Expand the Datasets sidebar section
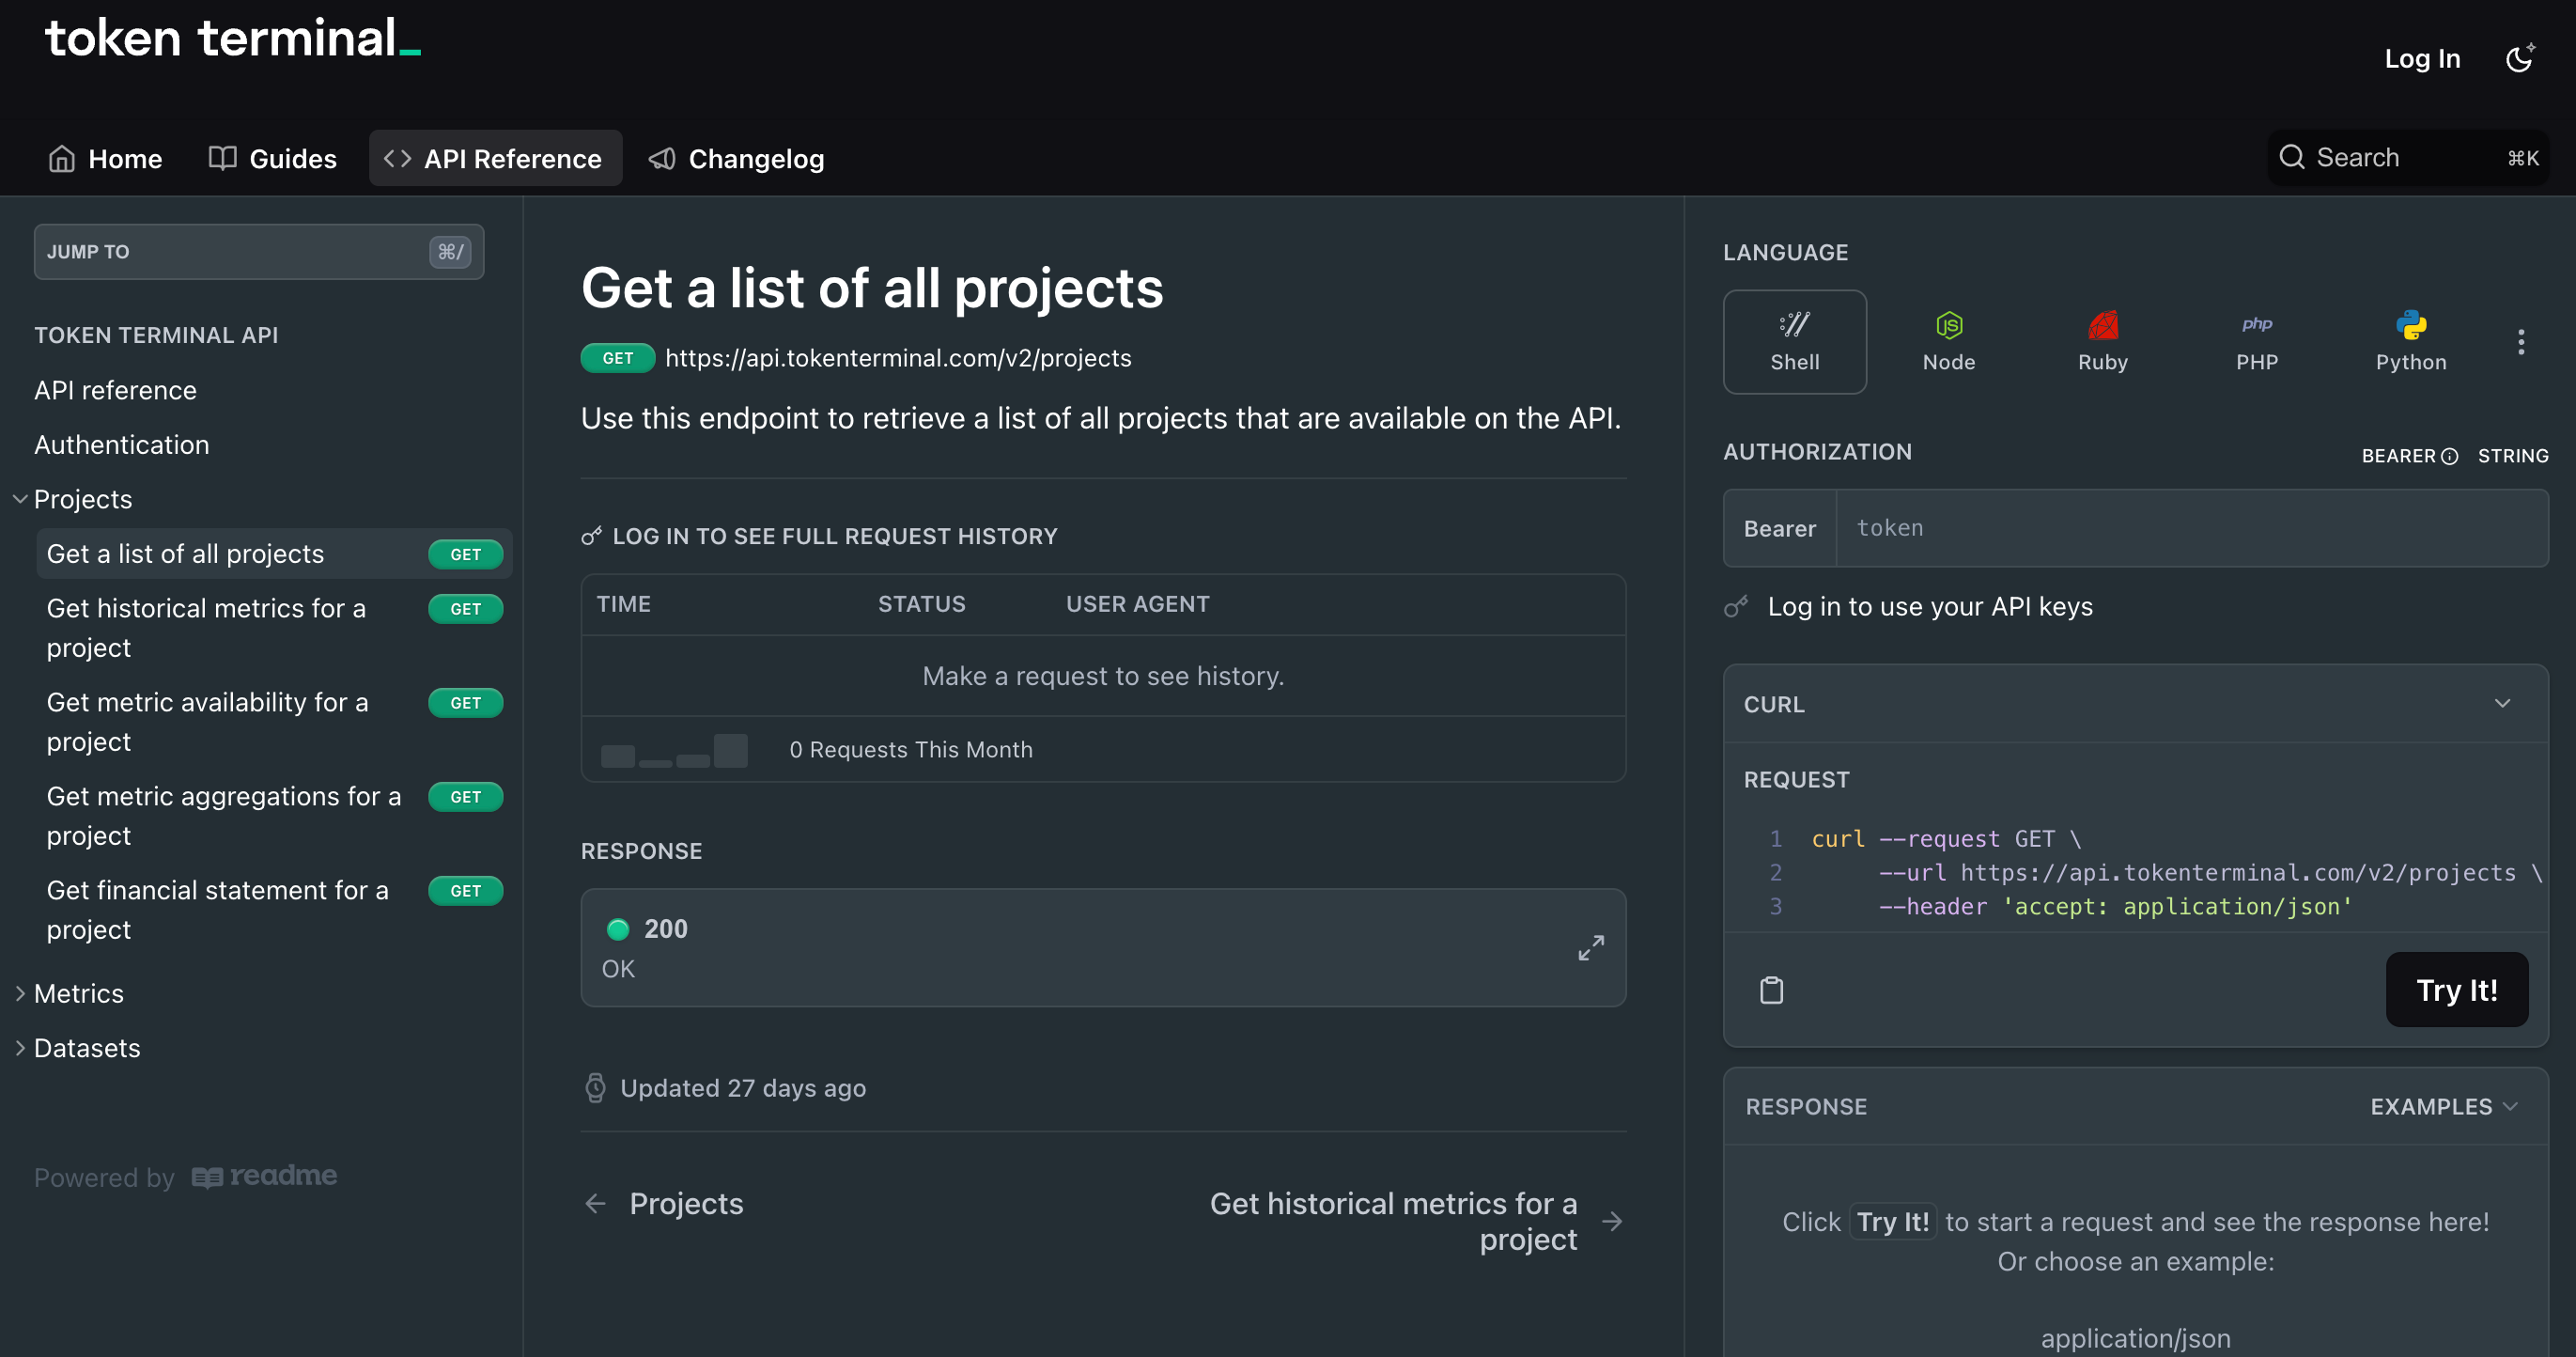This screenshot has width=2576, height=1357. tap(20, 1047)
